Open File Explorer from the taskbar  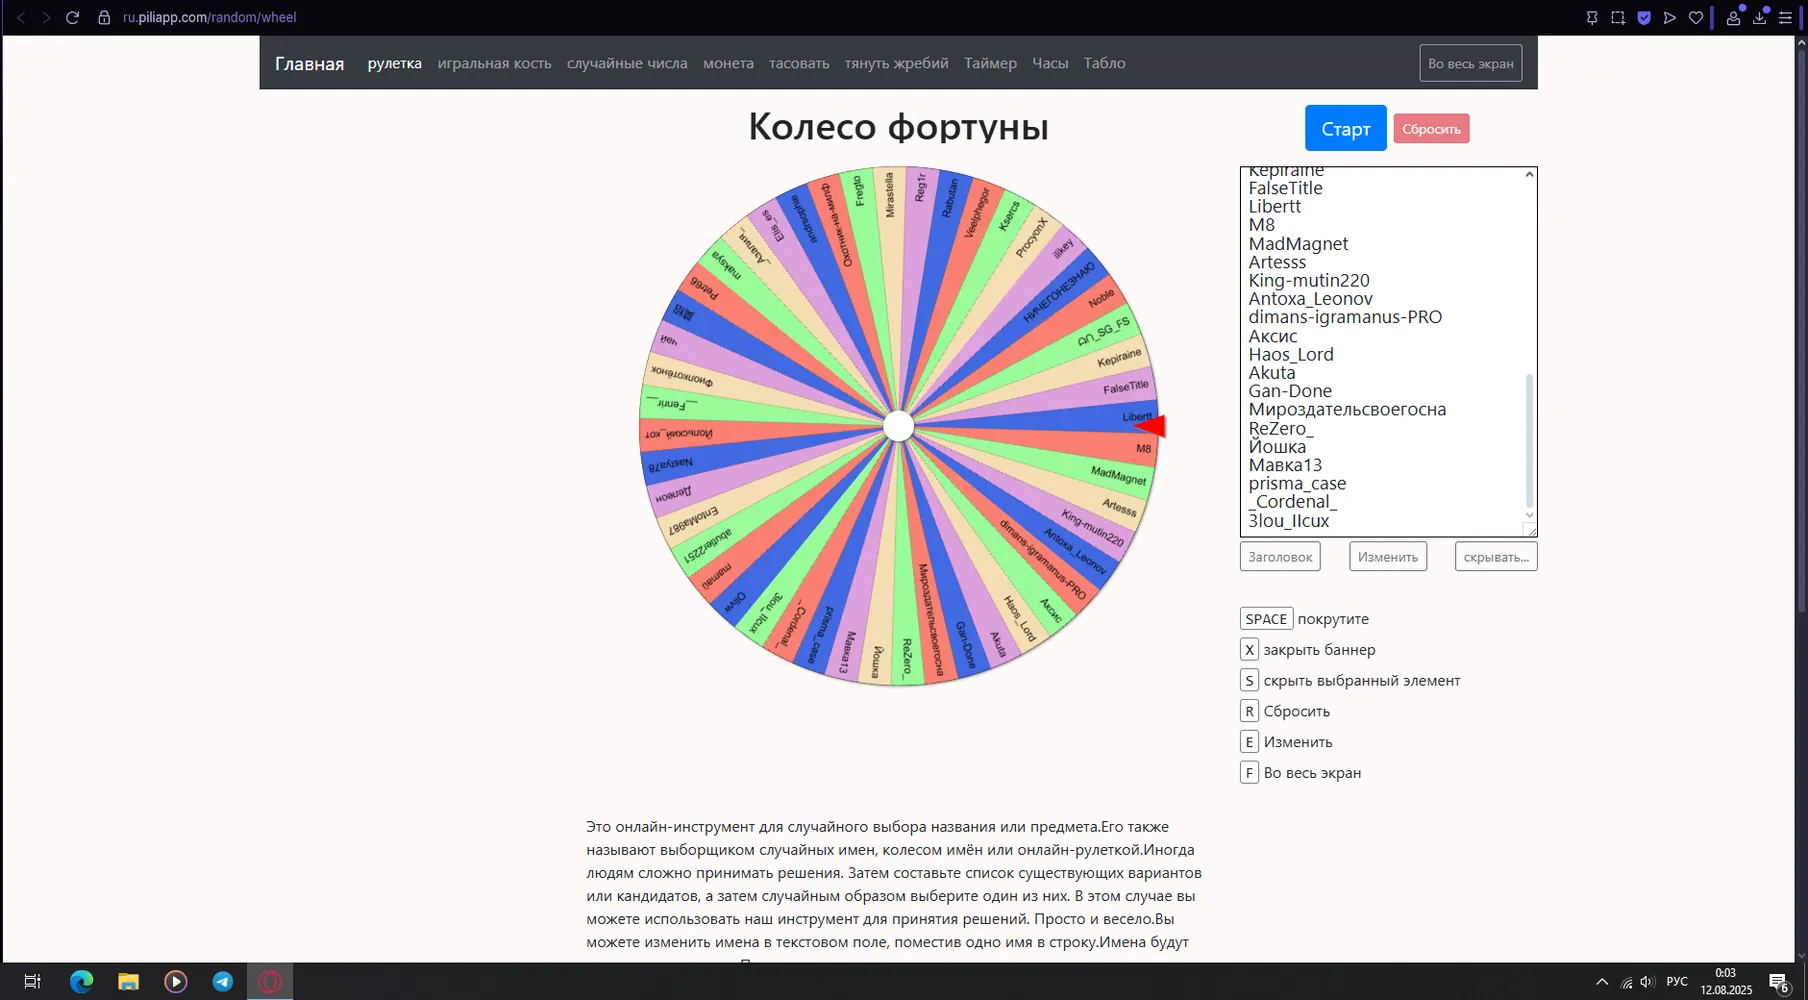[x=128, y=981]
